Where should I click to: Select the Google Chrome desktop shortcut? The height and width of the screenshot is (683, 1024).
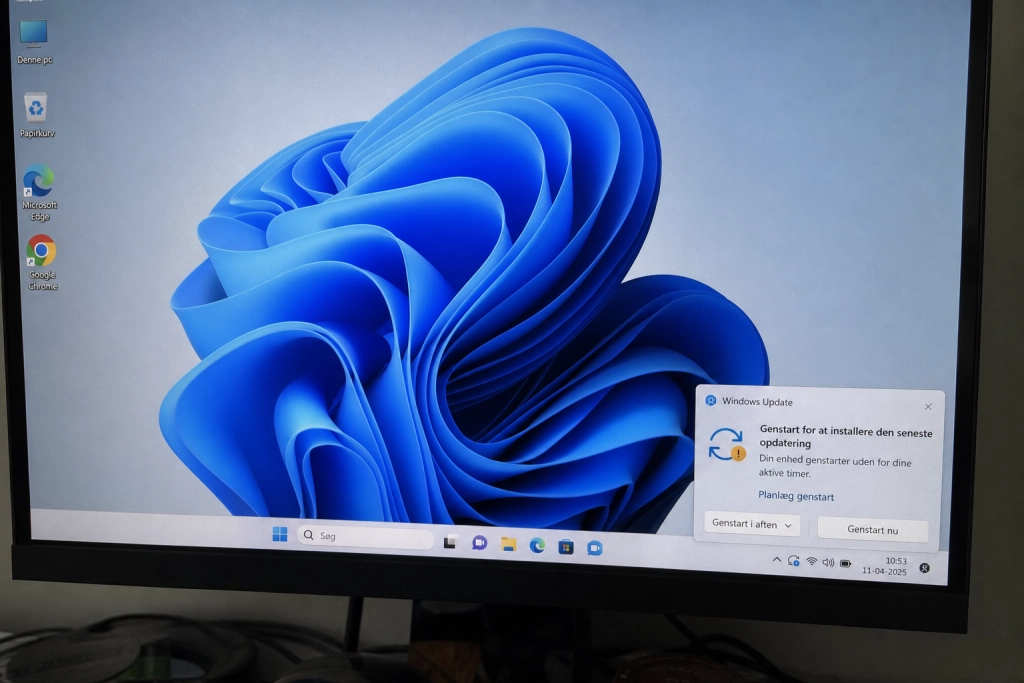coord(42,262)
